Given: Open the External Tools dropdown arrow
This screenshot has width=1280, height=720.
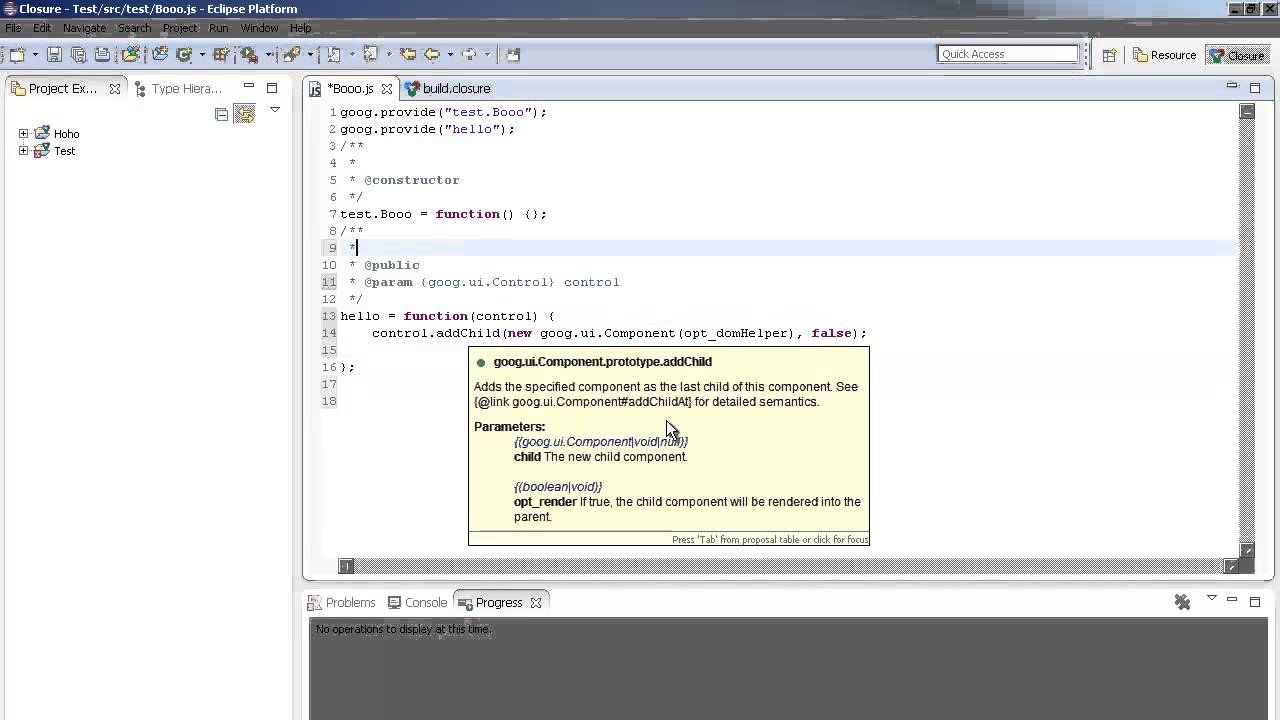Looking at the screenshot, I should [310, 55].
